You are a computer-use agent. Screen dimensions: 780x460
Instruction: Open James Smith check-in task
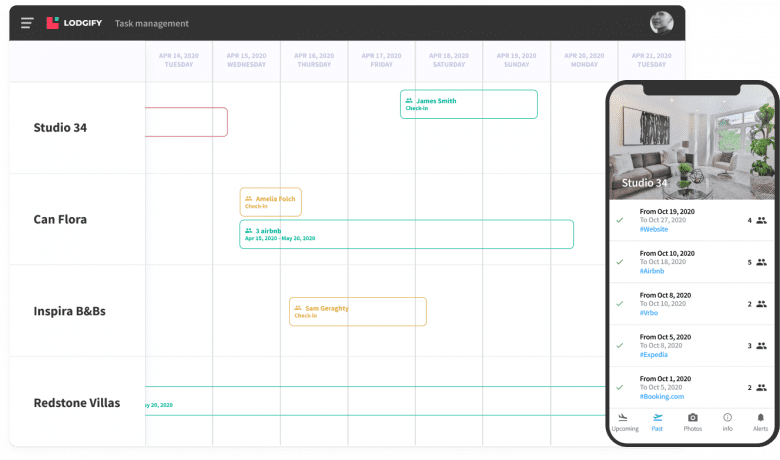468,104
